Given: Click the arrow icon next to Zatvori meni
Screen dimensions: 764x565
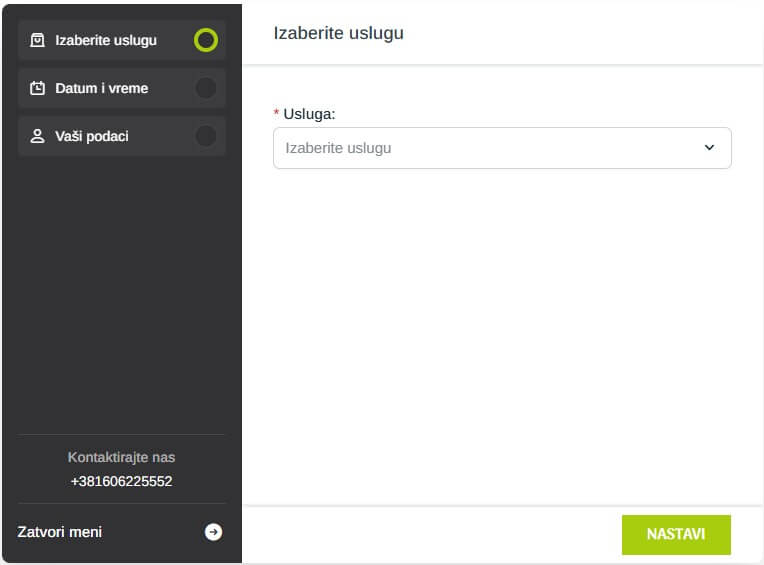Looking at the screenshot, I should 213,532.
